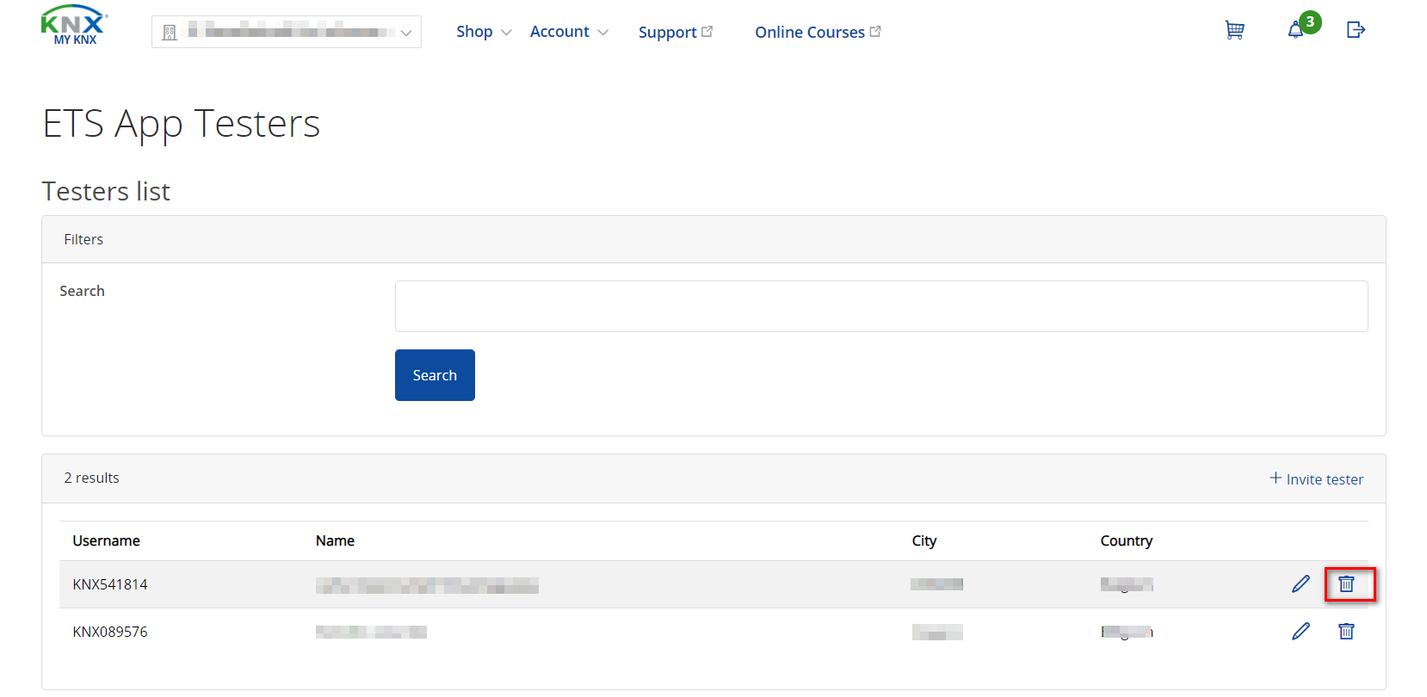Viewport: 1427px width, 697px height.
Task: Click the blue Search button
Action: (x=435, y=375)
